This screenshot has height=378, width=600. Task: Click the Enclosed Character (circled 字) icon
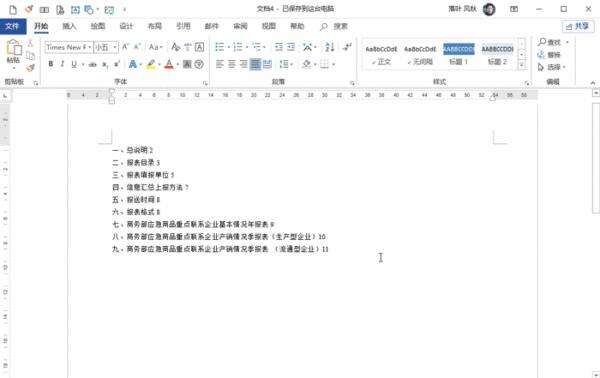point(199,64)
